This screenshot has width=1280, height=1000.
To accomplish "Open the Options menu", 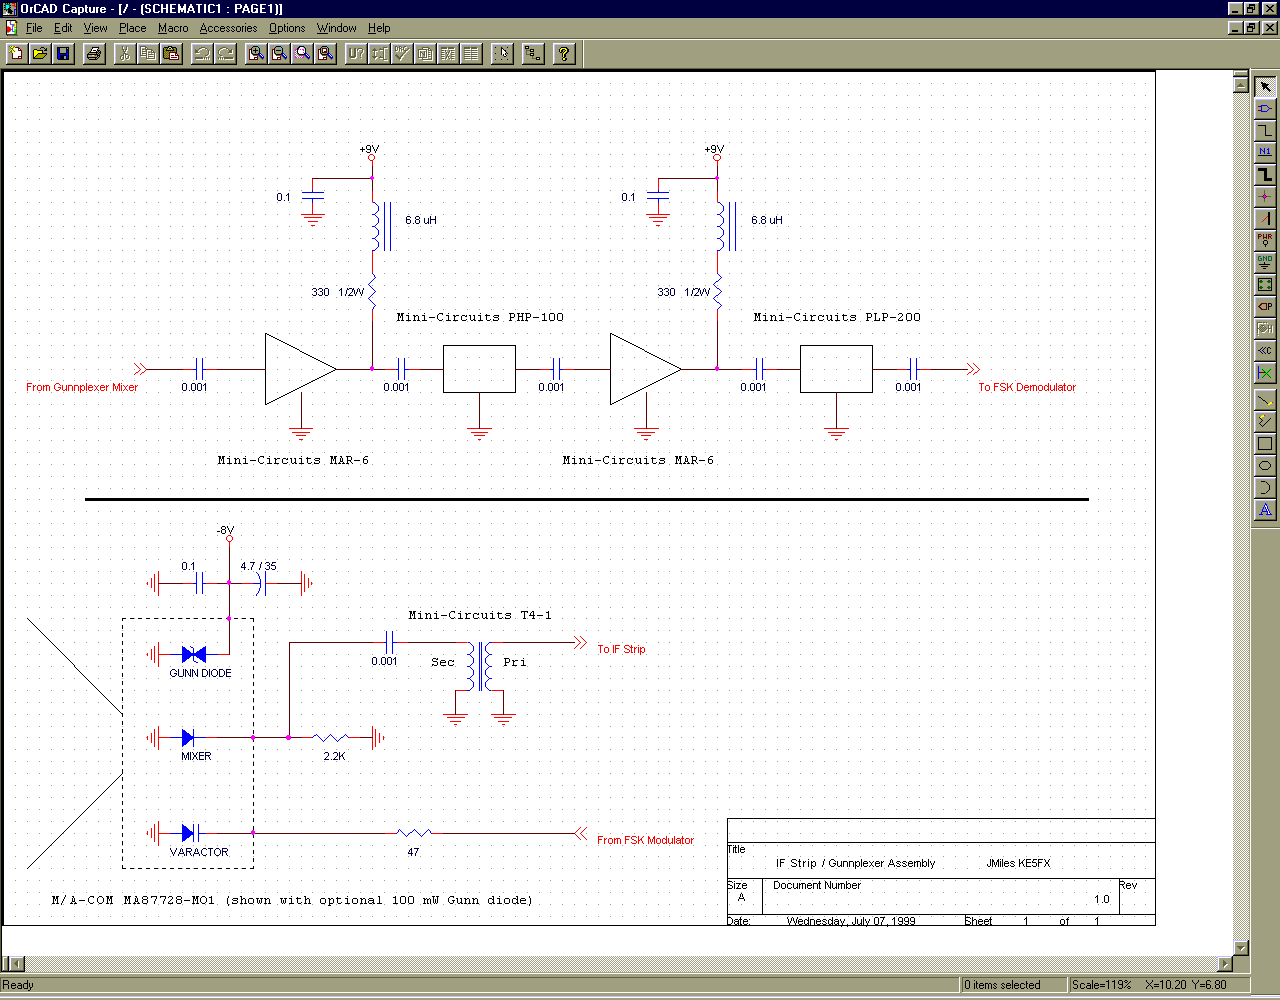I will tap(287, 28).
